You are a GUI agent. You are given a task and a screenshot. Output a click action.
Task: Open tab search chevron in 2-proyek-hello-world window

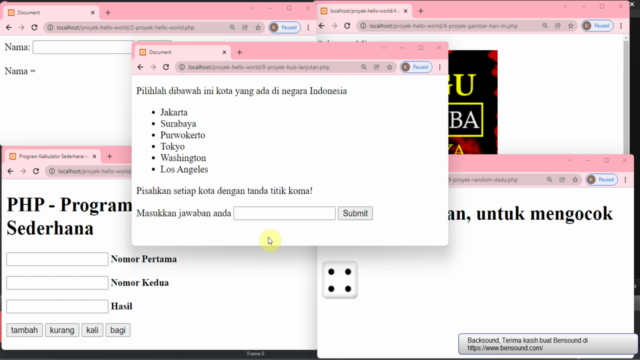[x=252, y=8]
